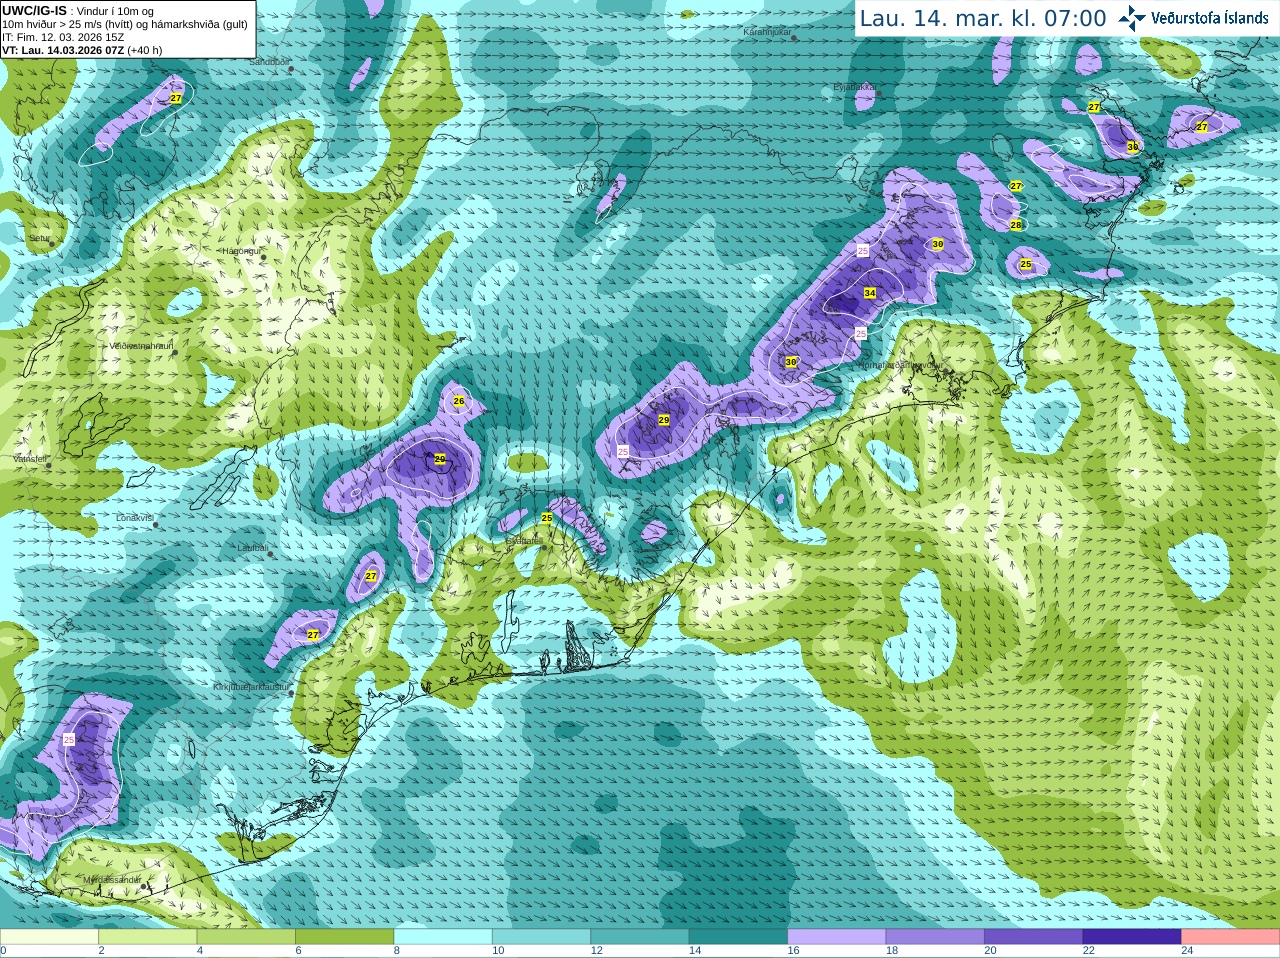This screenshot has width=1280, height=958.
Task: Select the 22–24 m/s dark indigo legend swatch
Action: click(x=1132, y=937)
